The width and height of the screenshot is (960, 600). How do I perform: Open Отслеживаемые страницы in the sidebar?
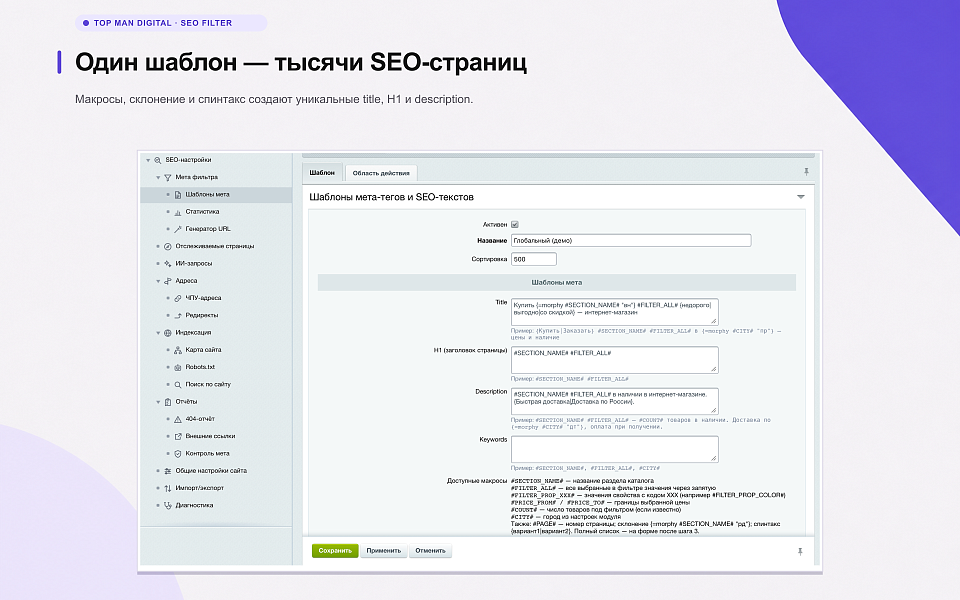(x=215, y=246)
